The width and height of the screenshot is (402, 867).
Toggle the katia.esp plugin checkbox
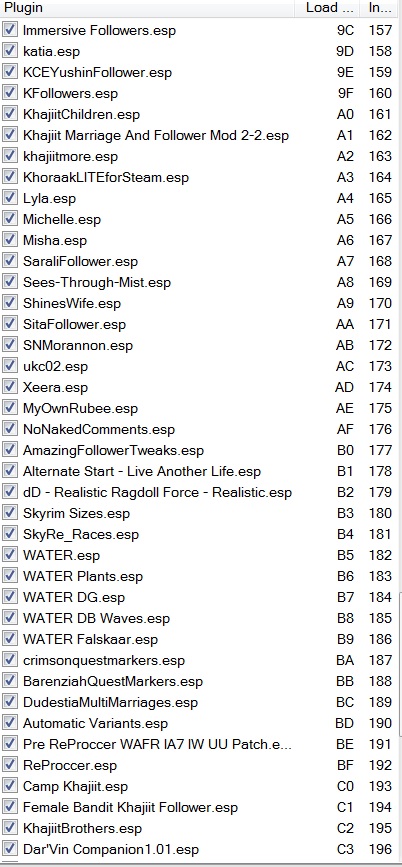[x=10, y=50]
